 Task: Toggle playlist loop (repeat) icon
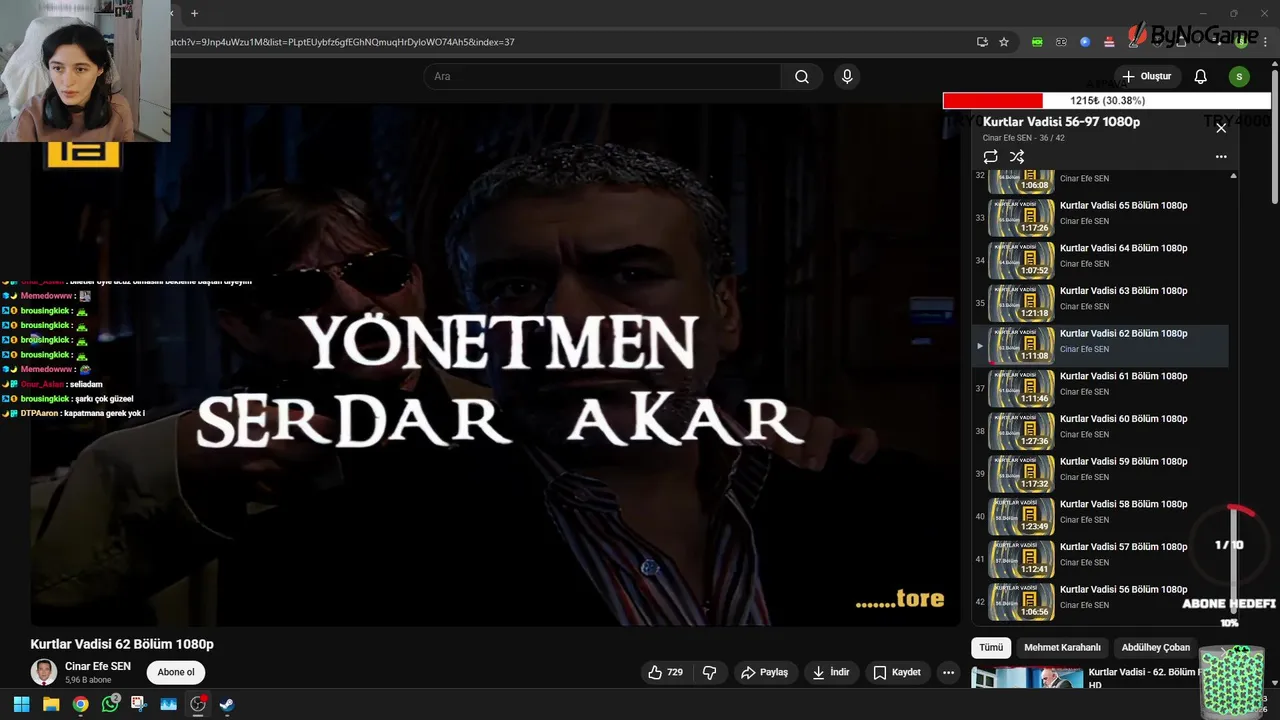pos(990,157)
